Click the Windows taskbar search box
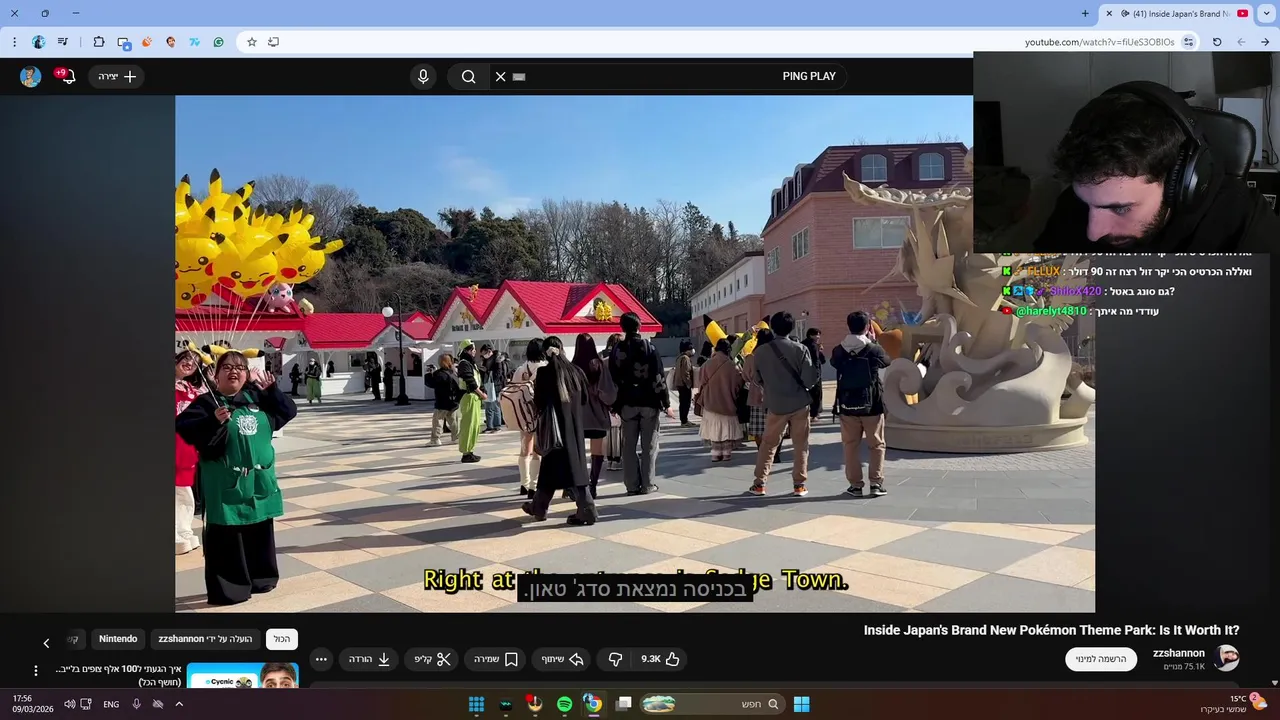 711,704
